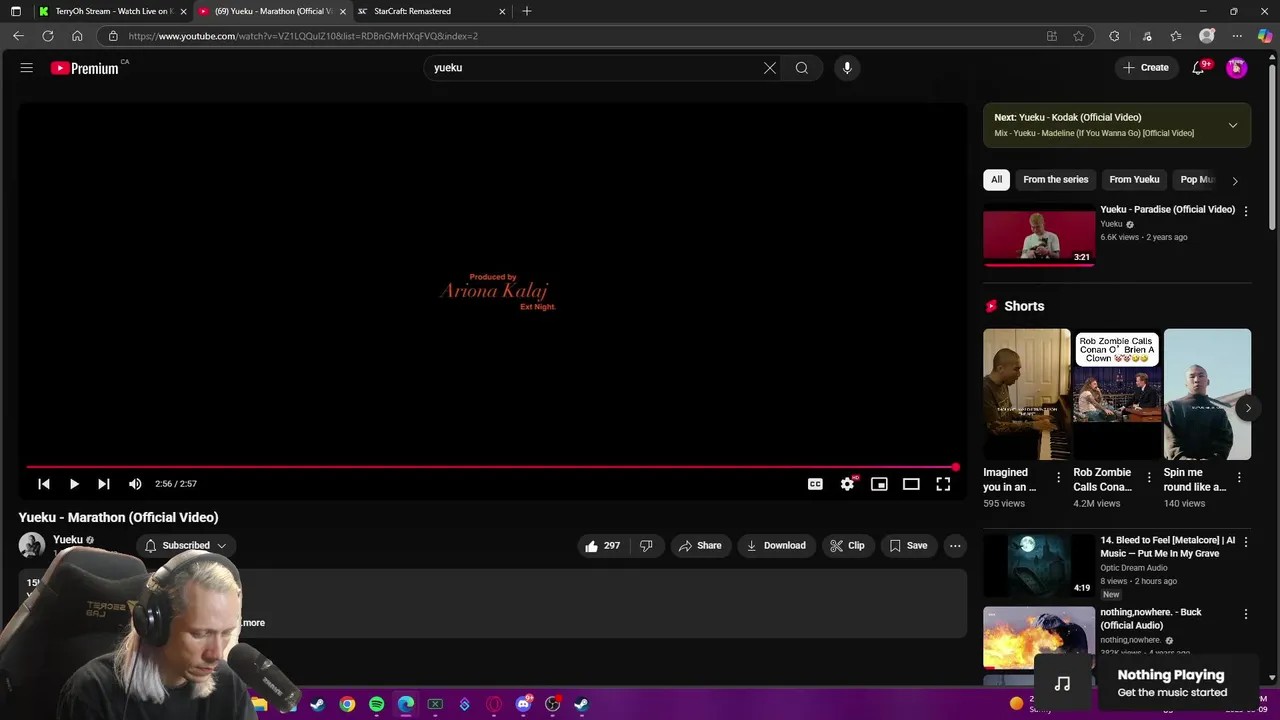Open player settings gear
The height and width of the screenshot is (720, 1280).
pyautogui.click(x=847, y=484)
